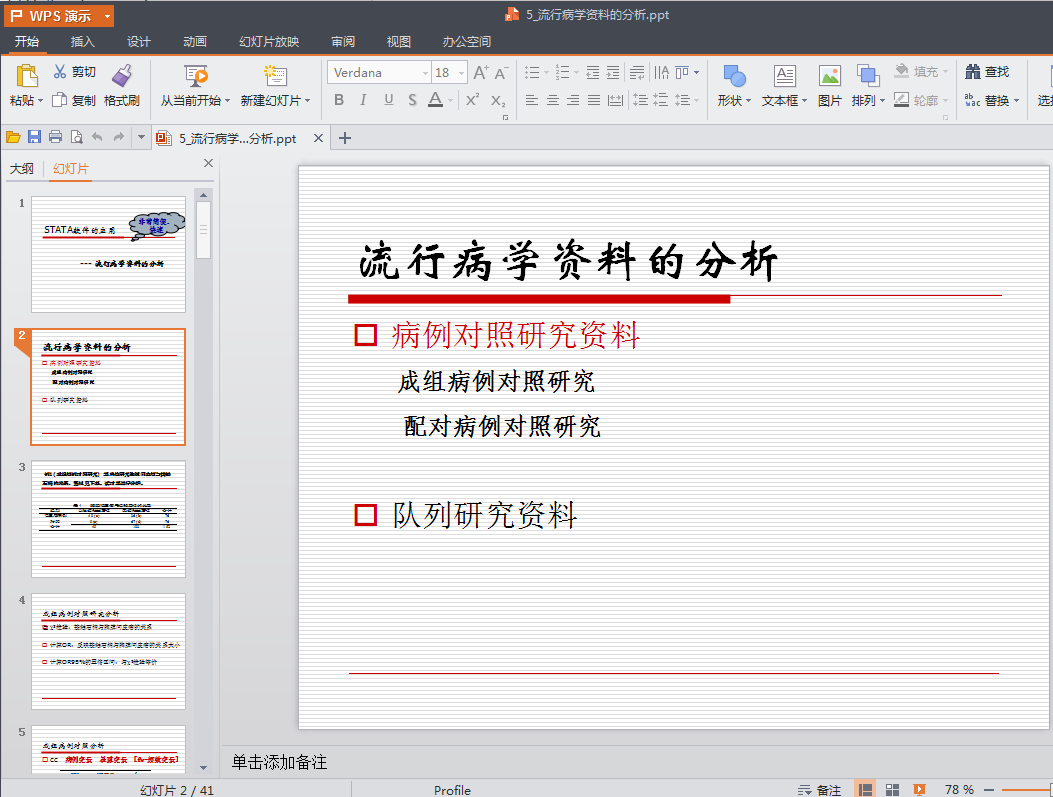Click the print preview icon

77,138
